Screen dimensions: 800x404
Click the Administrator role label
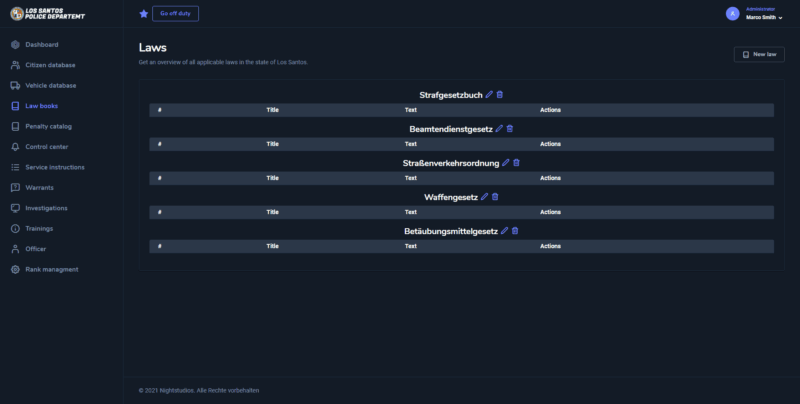pyautogui.click(x=760, y=9)
